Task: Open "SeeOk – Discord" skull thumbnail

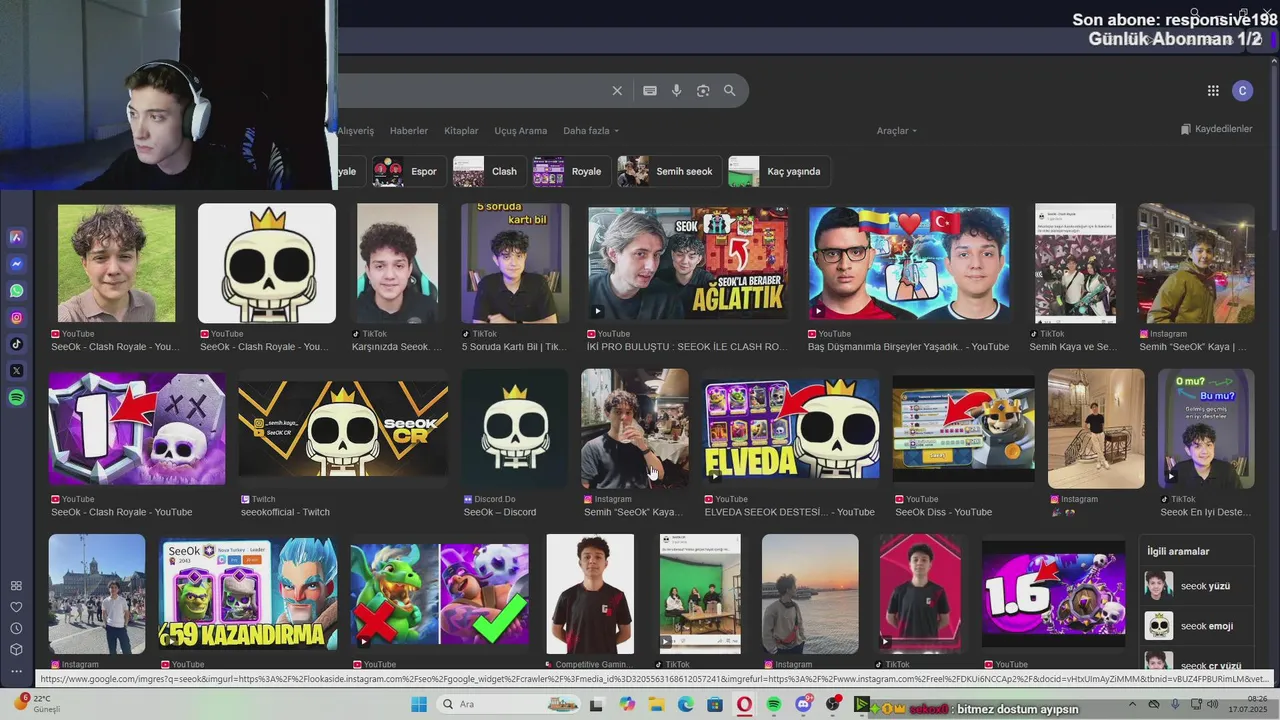Action: pyautogui.click(x=515, y=428)
